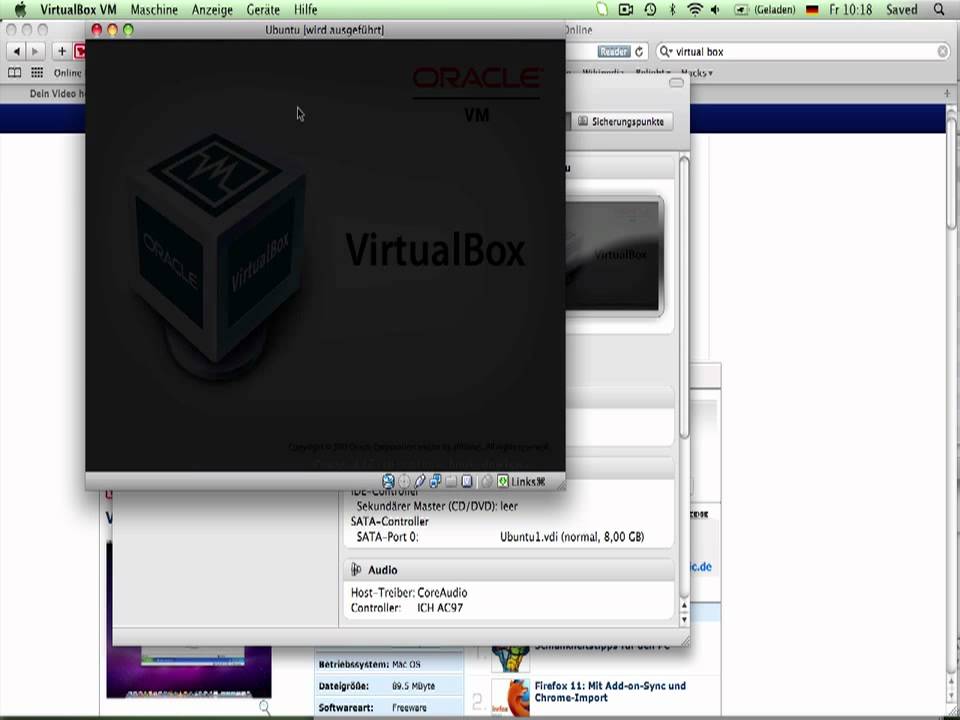The height and width of the screenshot is (720, 960).
Task: Click the Time Machine icon in menu bar
Action: (650, 10)
